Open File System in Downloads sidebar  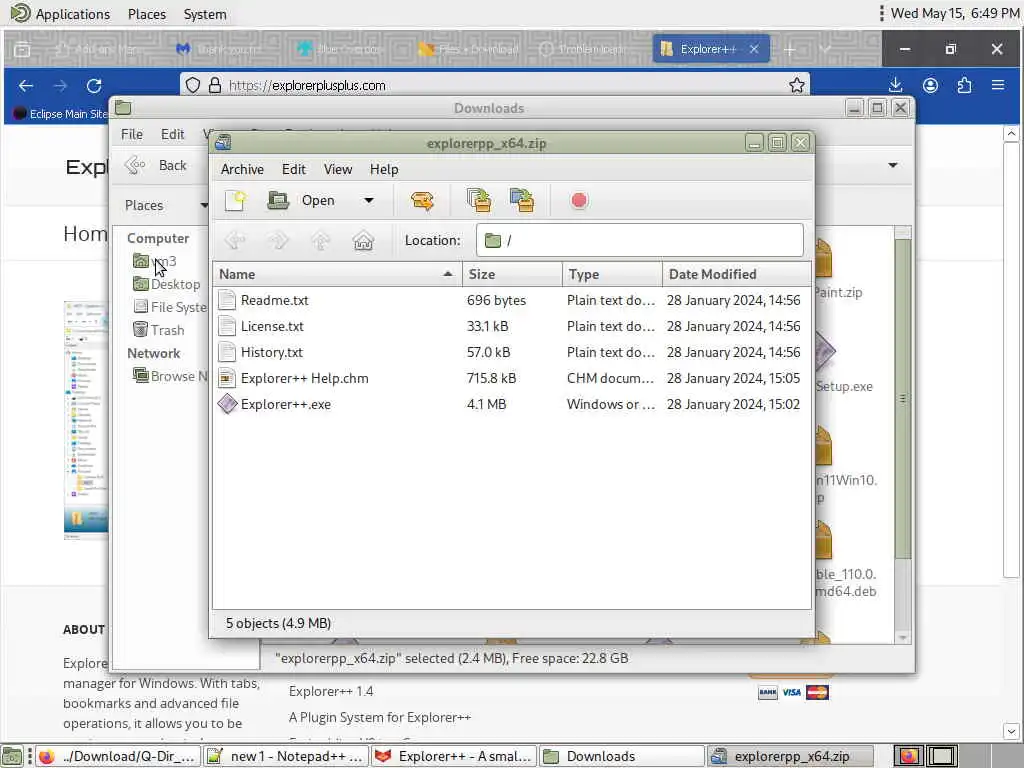[170, 307]
